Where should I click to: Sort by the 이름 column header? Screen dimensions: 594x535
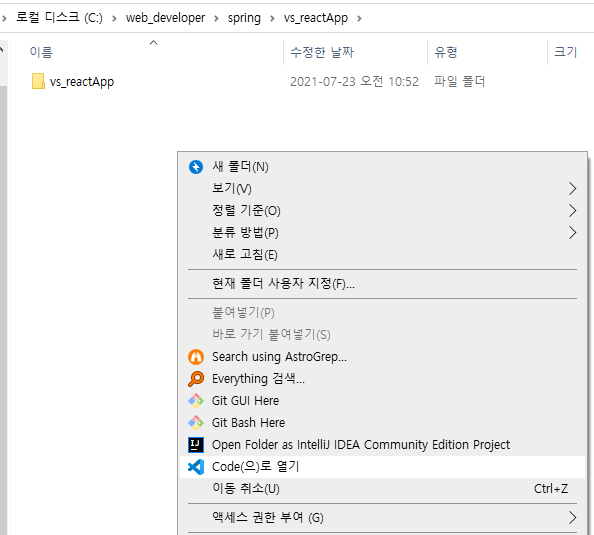[x=41, y=52]
